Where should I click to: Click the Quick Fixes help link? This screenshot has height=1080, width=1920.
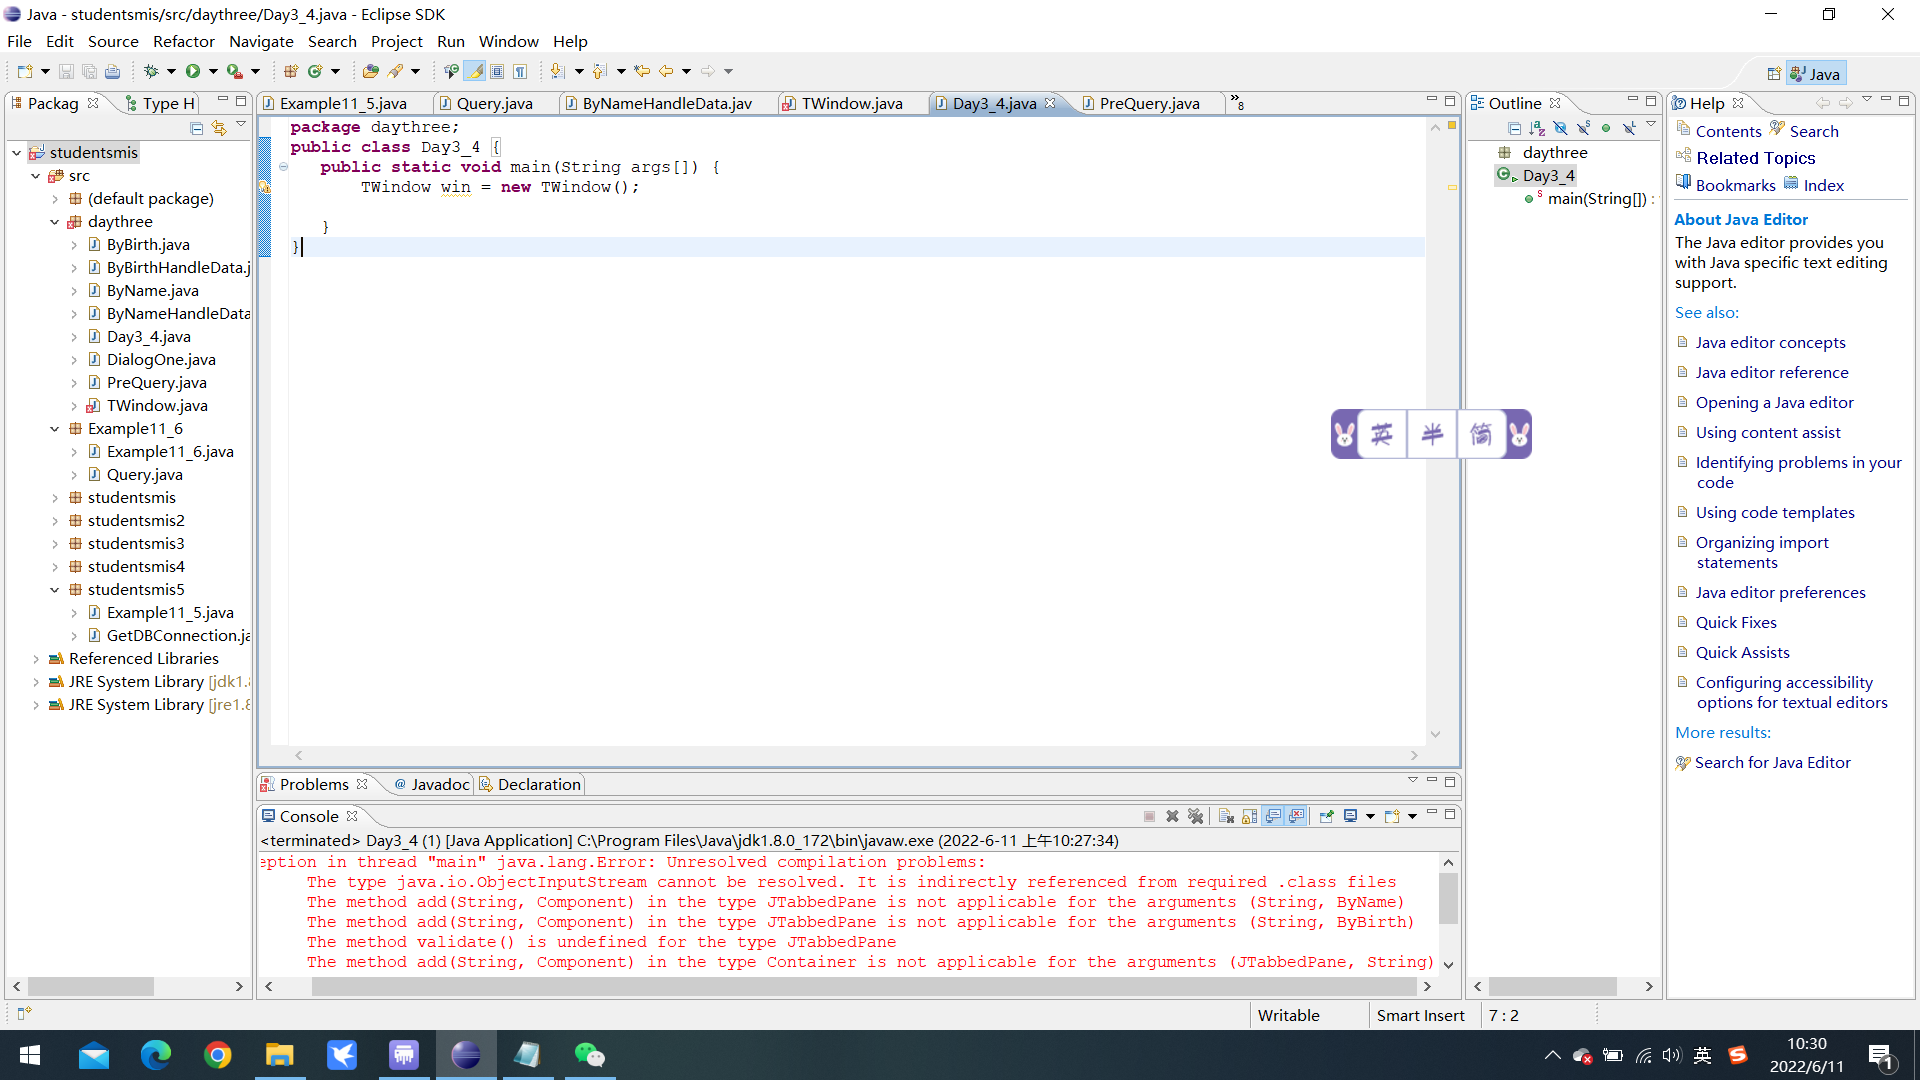(x=1736, y=622)
